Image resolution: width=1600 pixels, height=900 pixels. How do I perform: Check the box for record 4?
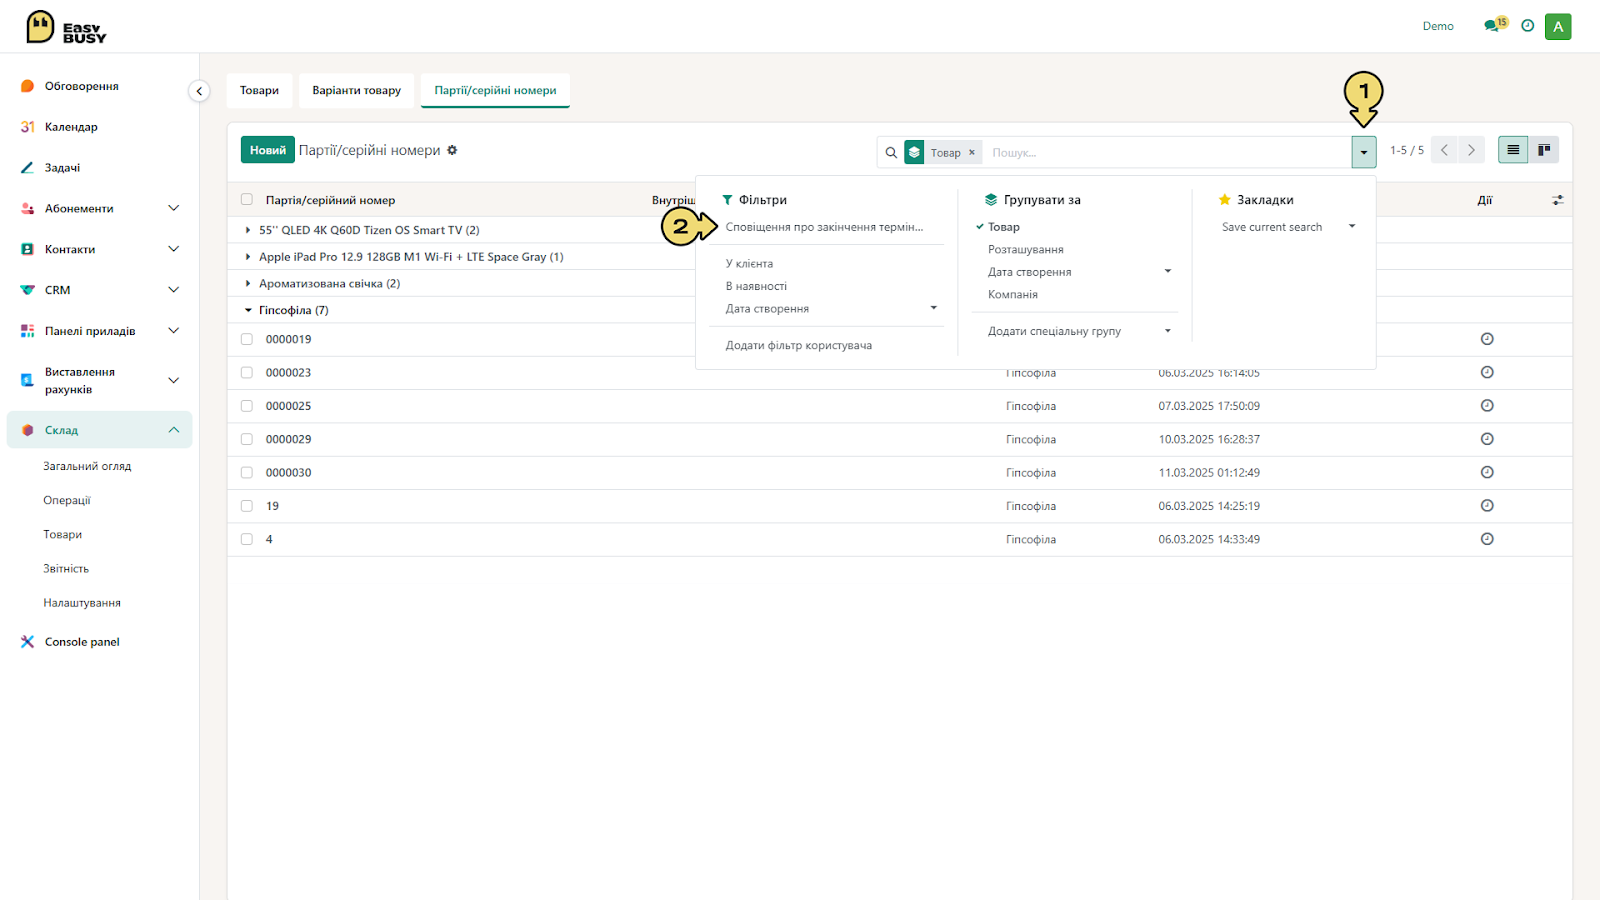[x=247, y=539]
